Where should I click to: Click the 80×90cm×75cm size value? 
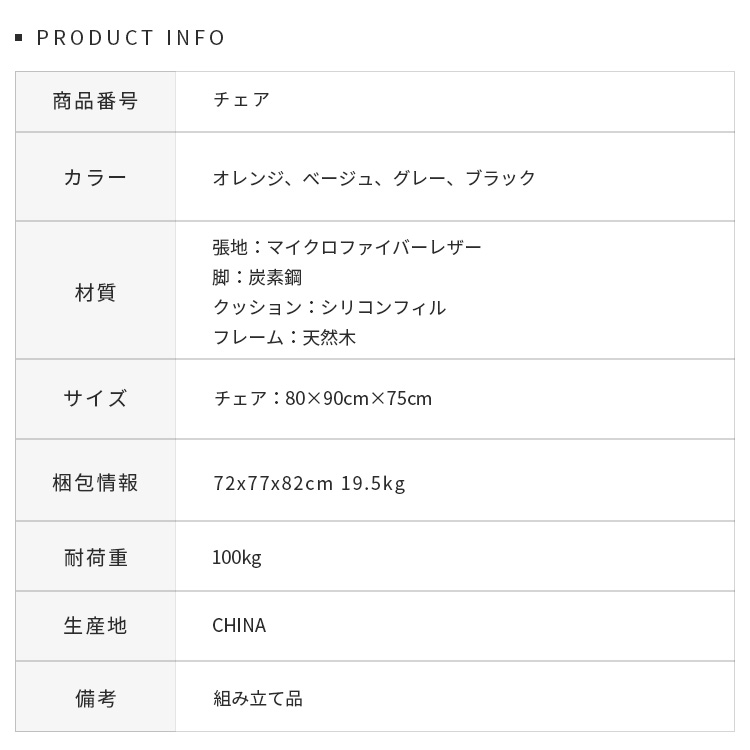point(358,398)
